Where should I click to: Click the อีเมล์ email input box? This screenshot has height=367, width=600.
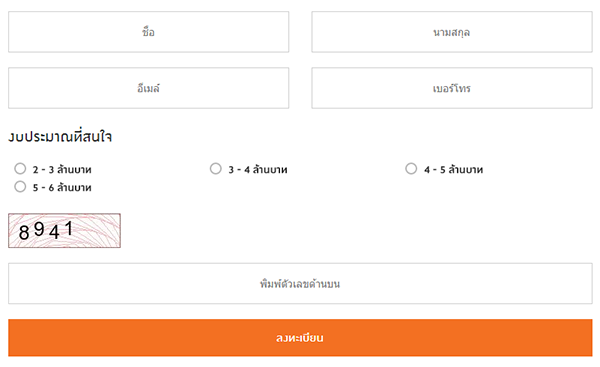pos(148,88)
